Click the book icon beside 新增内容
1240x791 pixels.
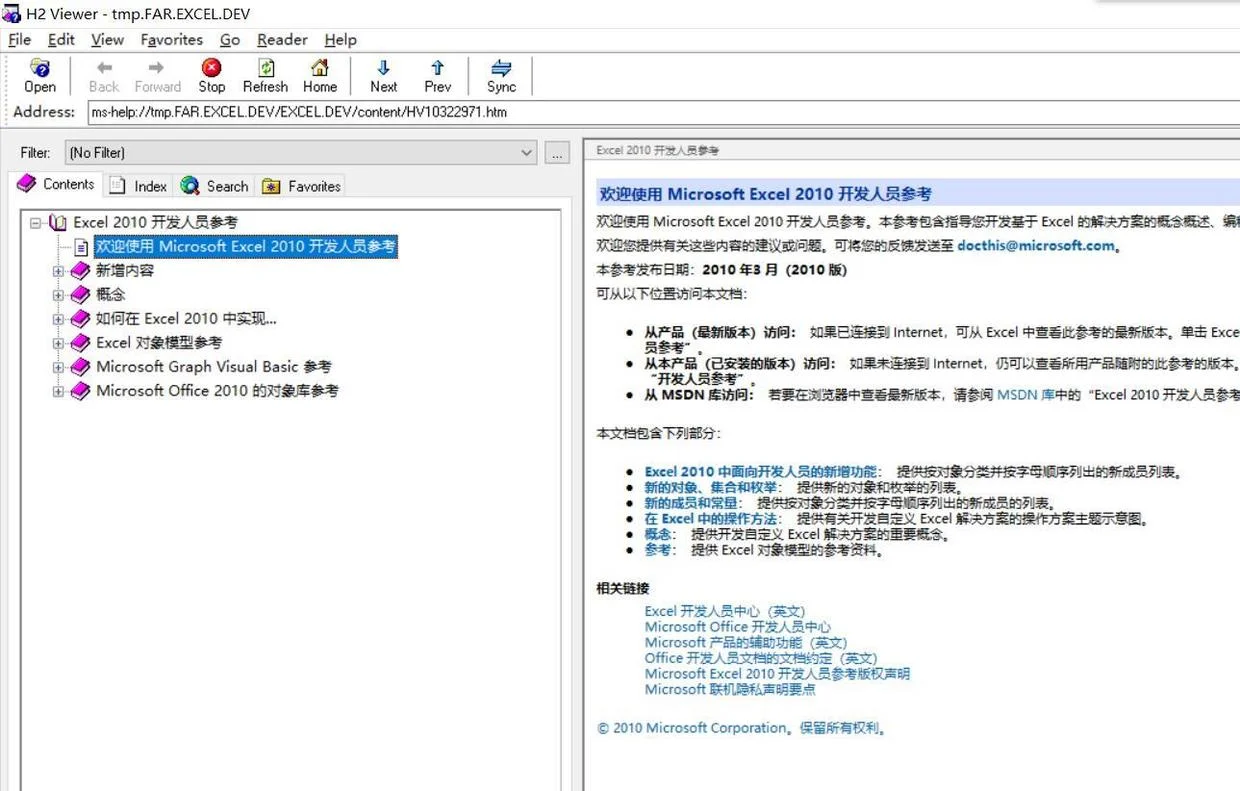click(81, 271)
